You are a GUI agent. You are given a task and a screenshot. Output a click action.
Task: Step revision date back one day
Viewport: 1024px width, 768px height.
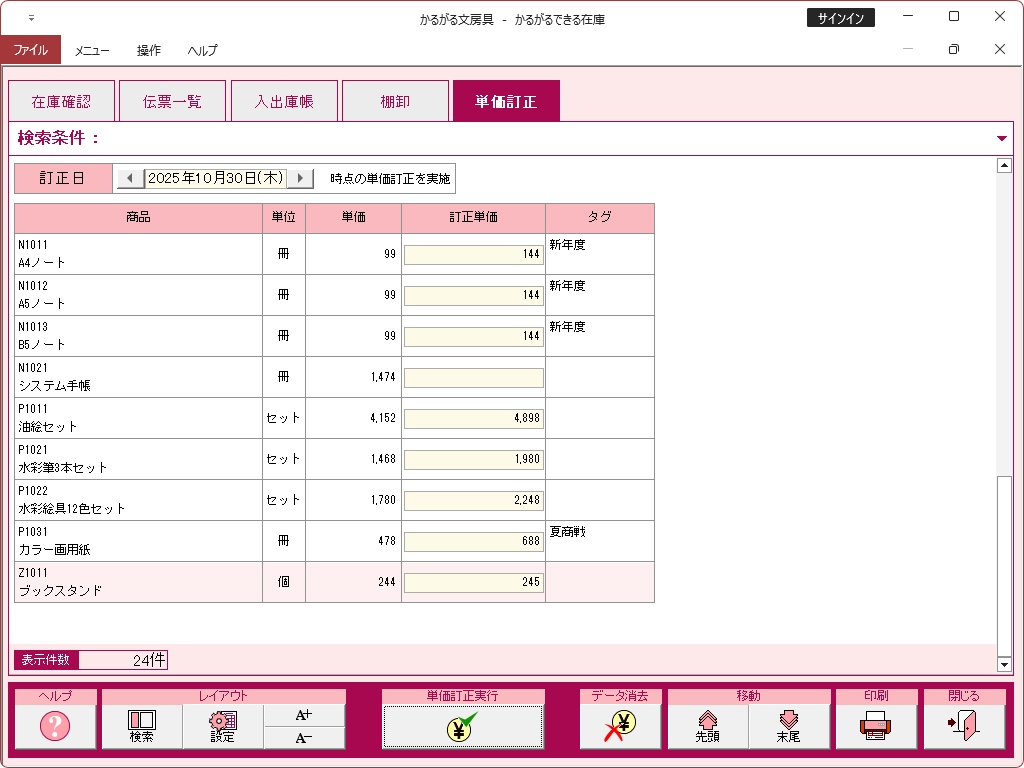(x=130, y=178)
